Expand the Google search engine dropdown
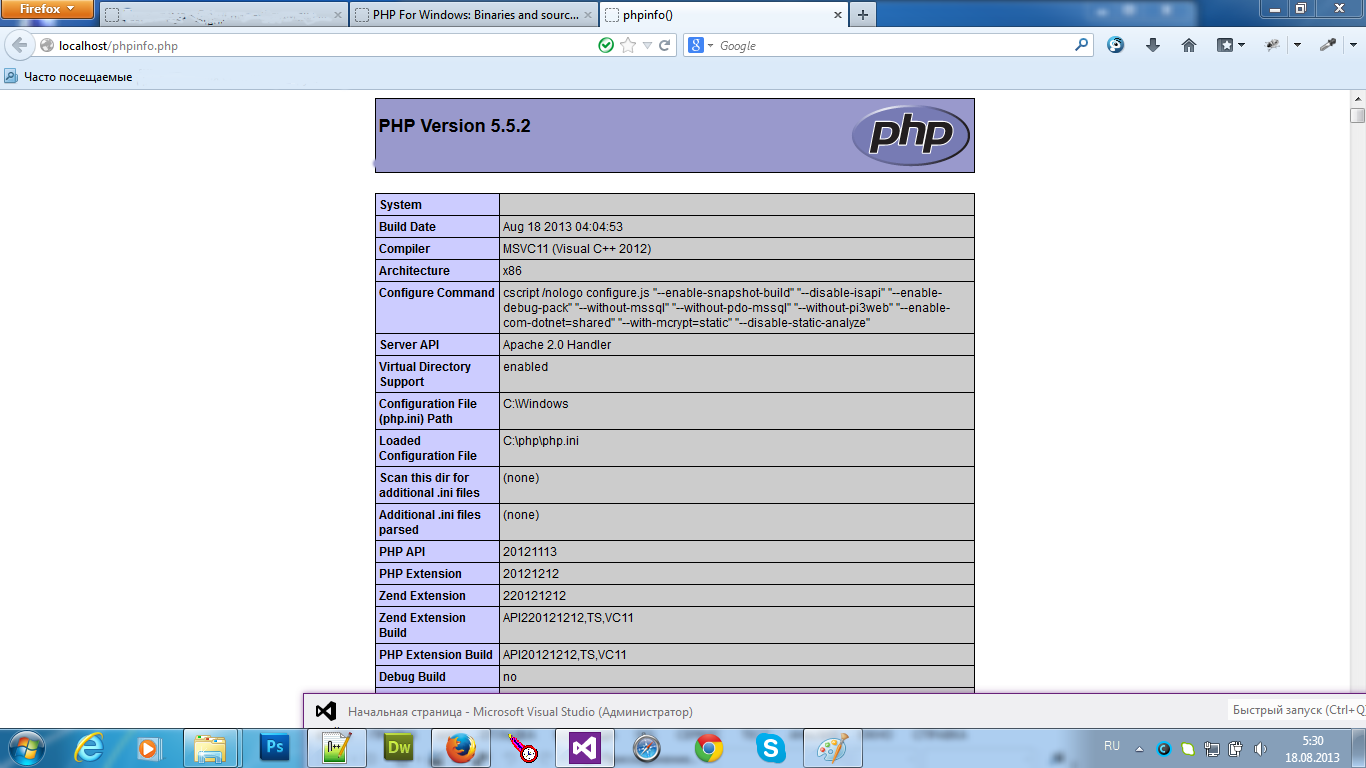This screenshot has height=768, width=1366. (x=701, y=45)
